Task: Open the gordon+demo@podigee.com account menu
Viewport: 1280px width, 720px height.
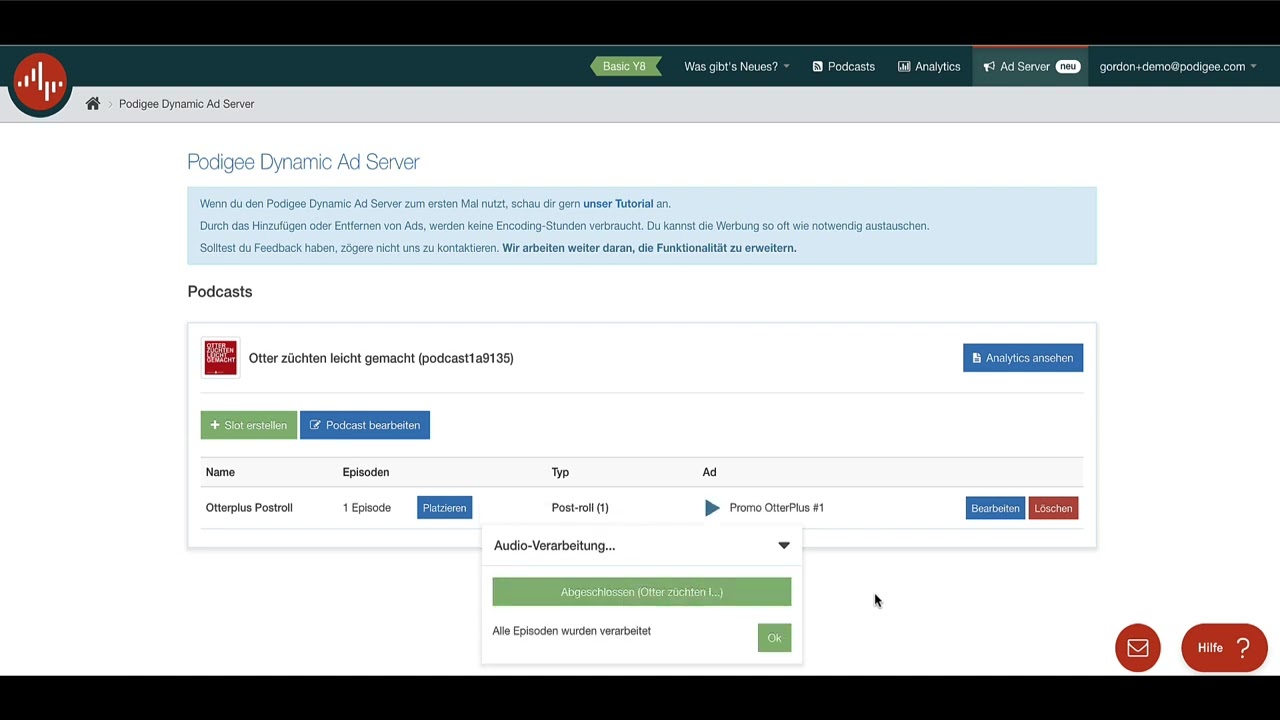Action: tap(1178, 67)
